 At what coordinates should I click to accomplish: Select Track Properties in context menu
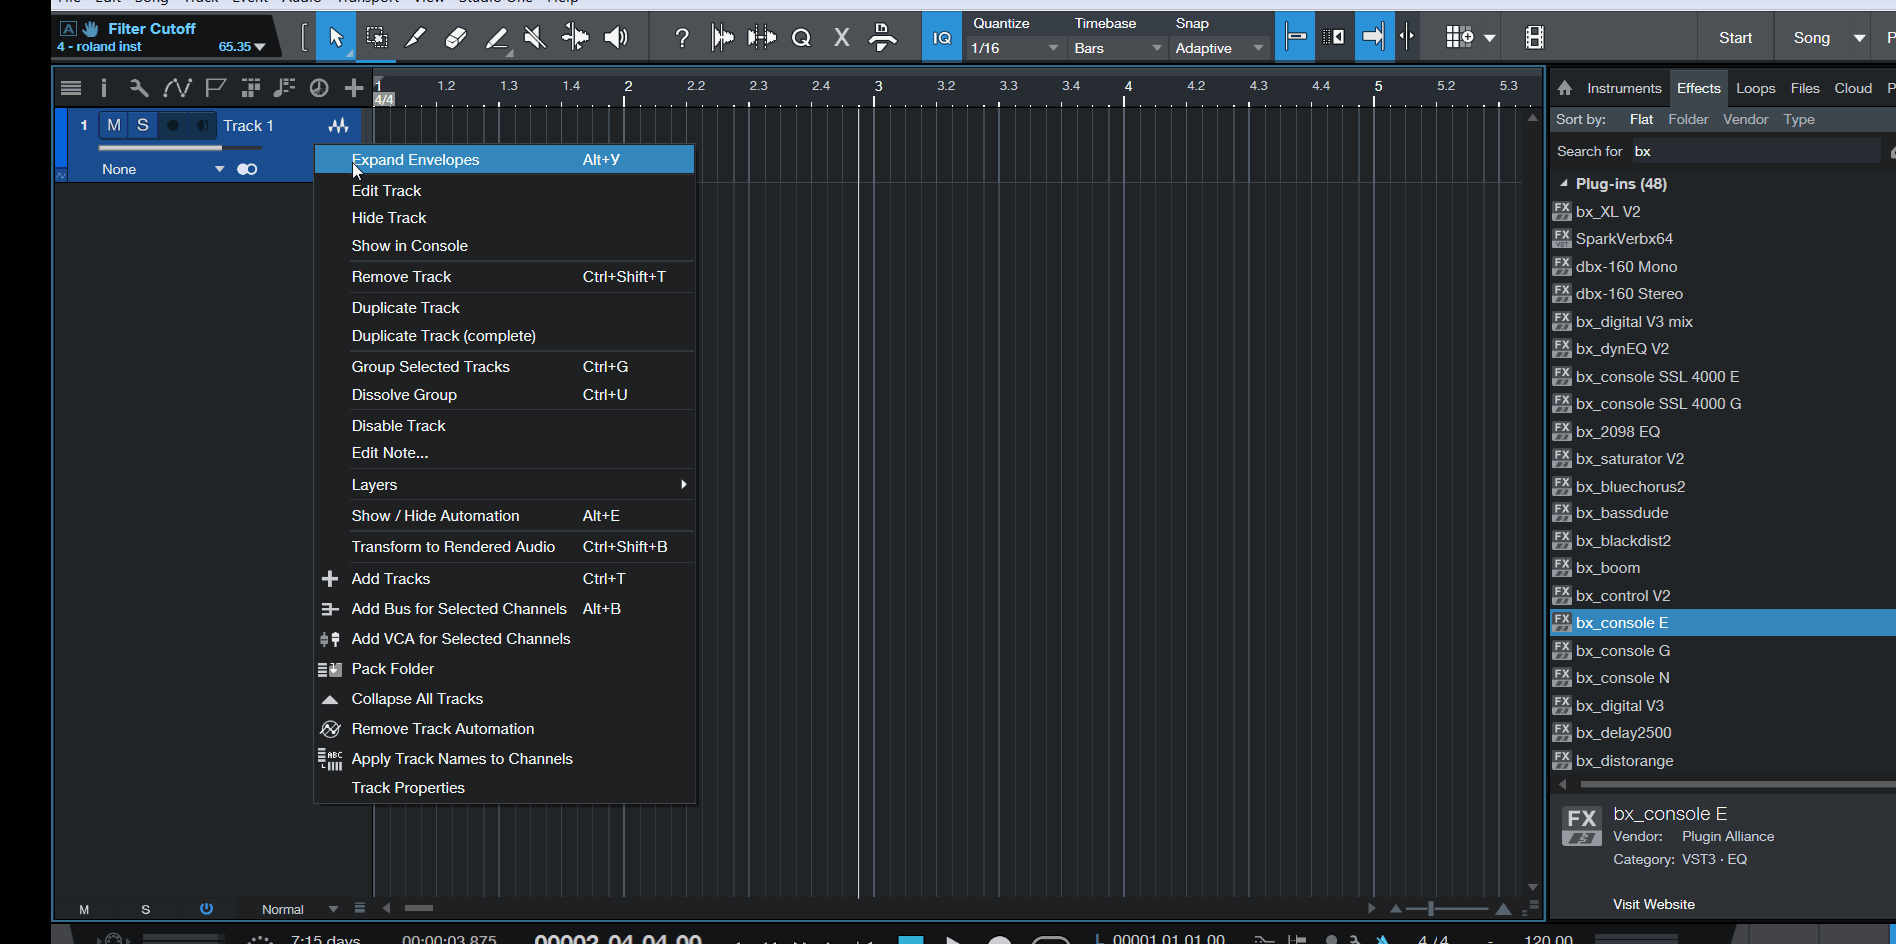(505, 788)
